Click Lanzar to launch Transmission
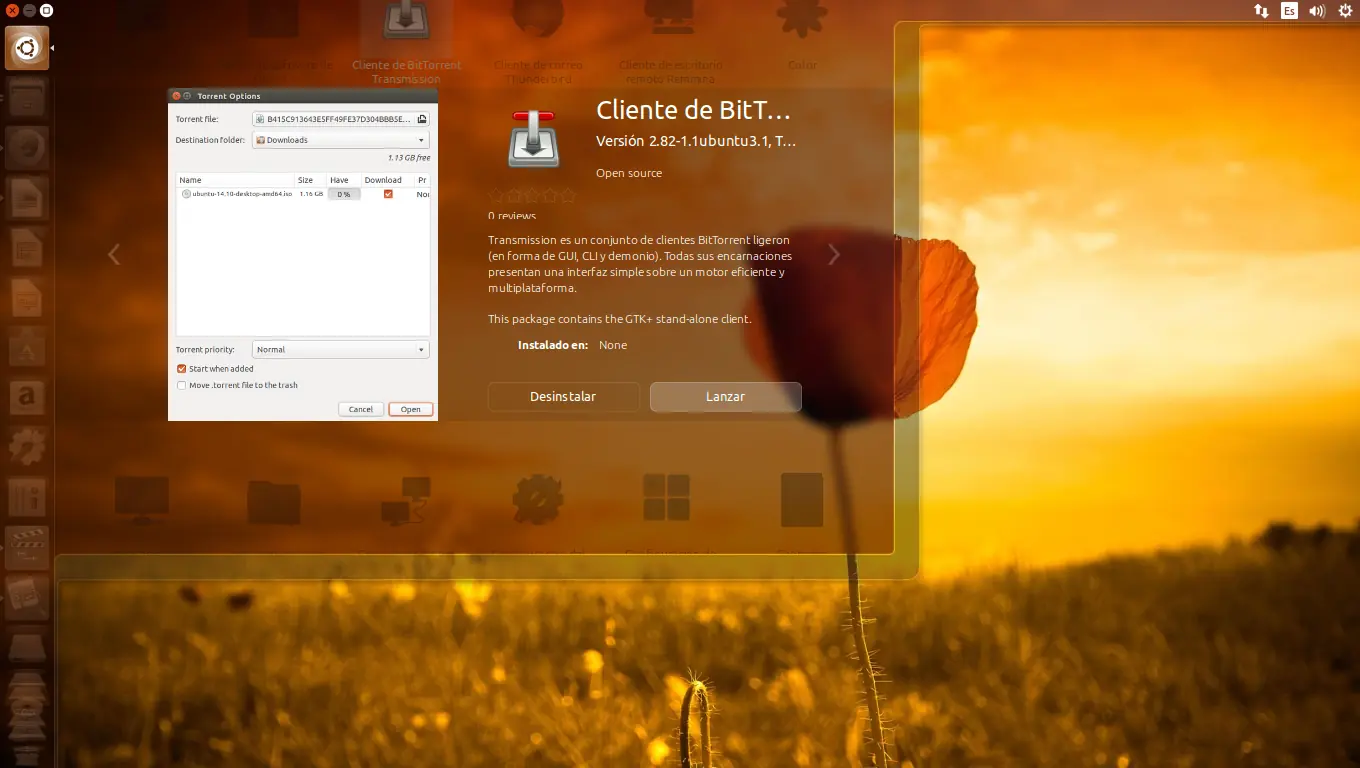1360x768 pixels. (x=725, y=397)
